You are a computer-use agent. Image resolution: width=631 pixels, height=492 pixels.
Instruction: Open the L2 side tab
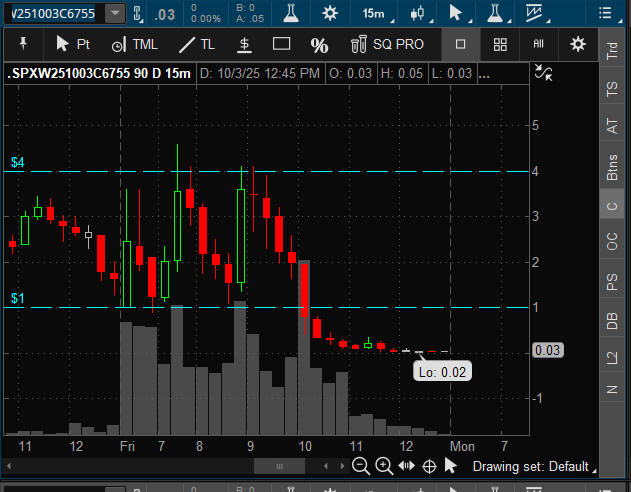pyautogui.click(x=612, y=357)
